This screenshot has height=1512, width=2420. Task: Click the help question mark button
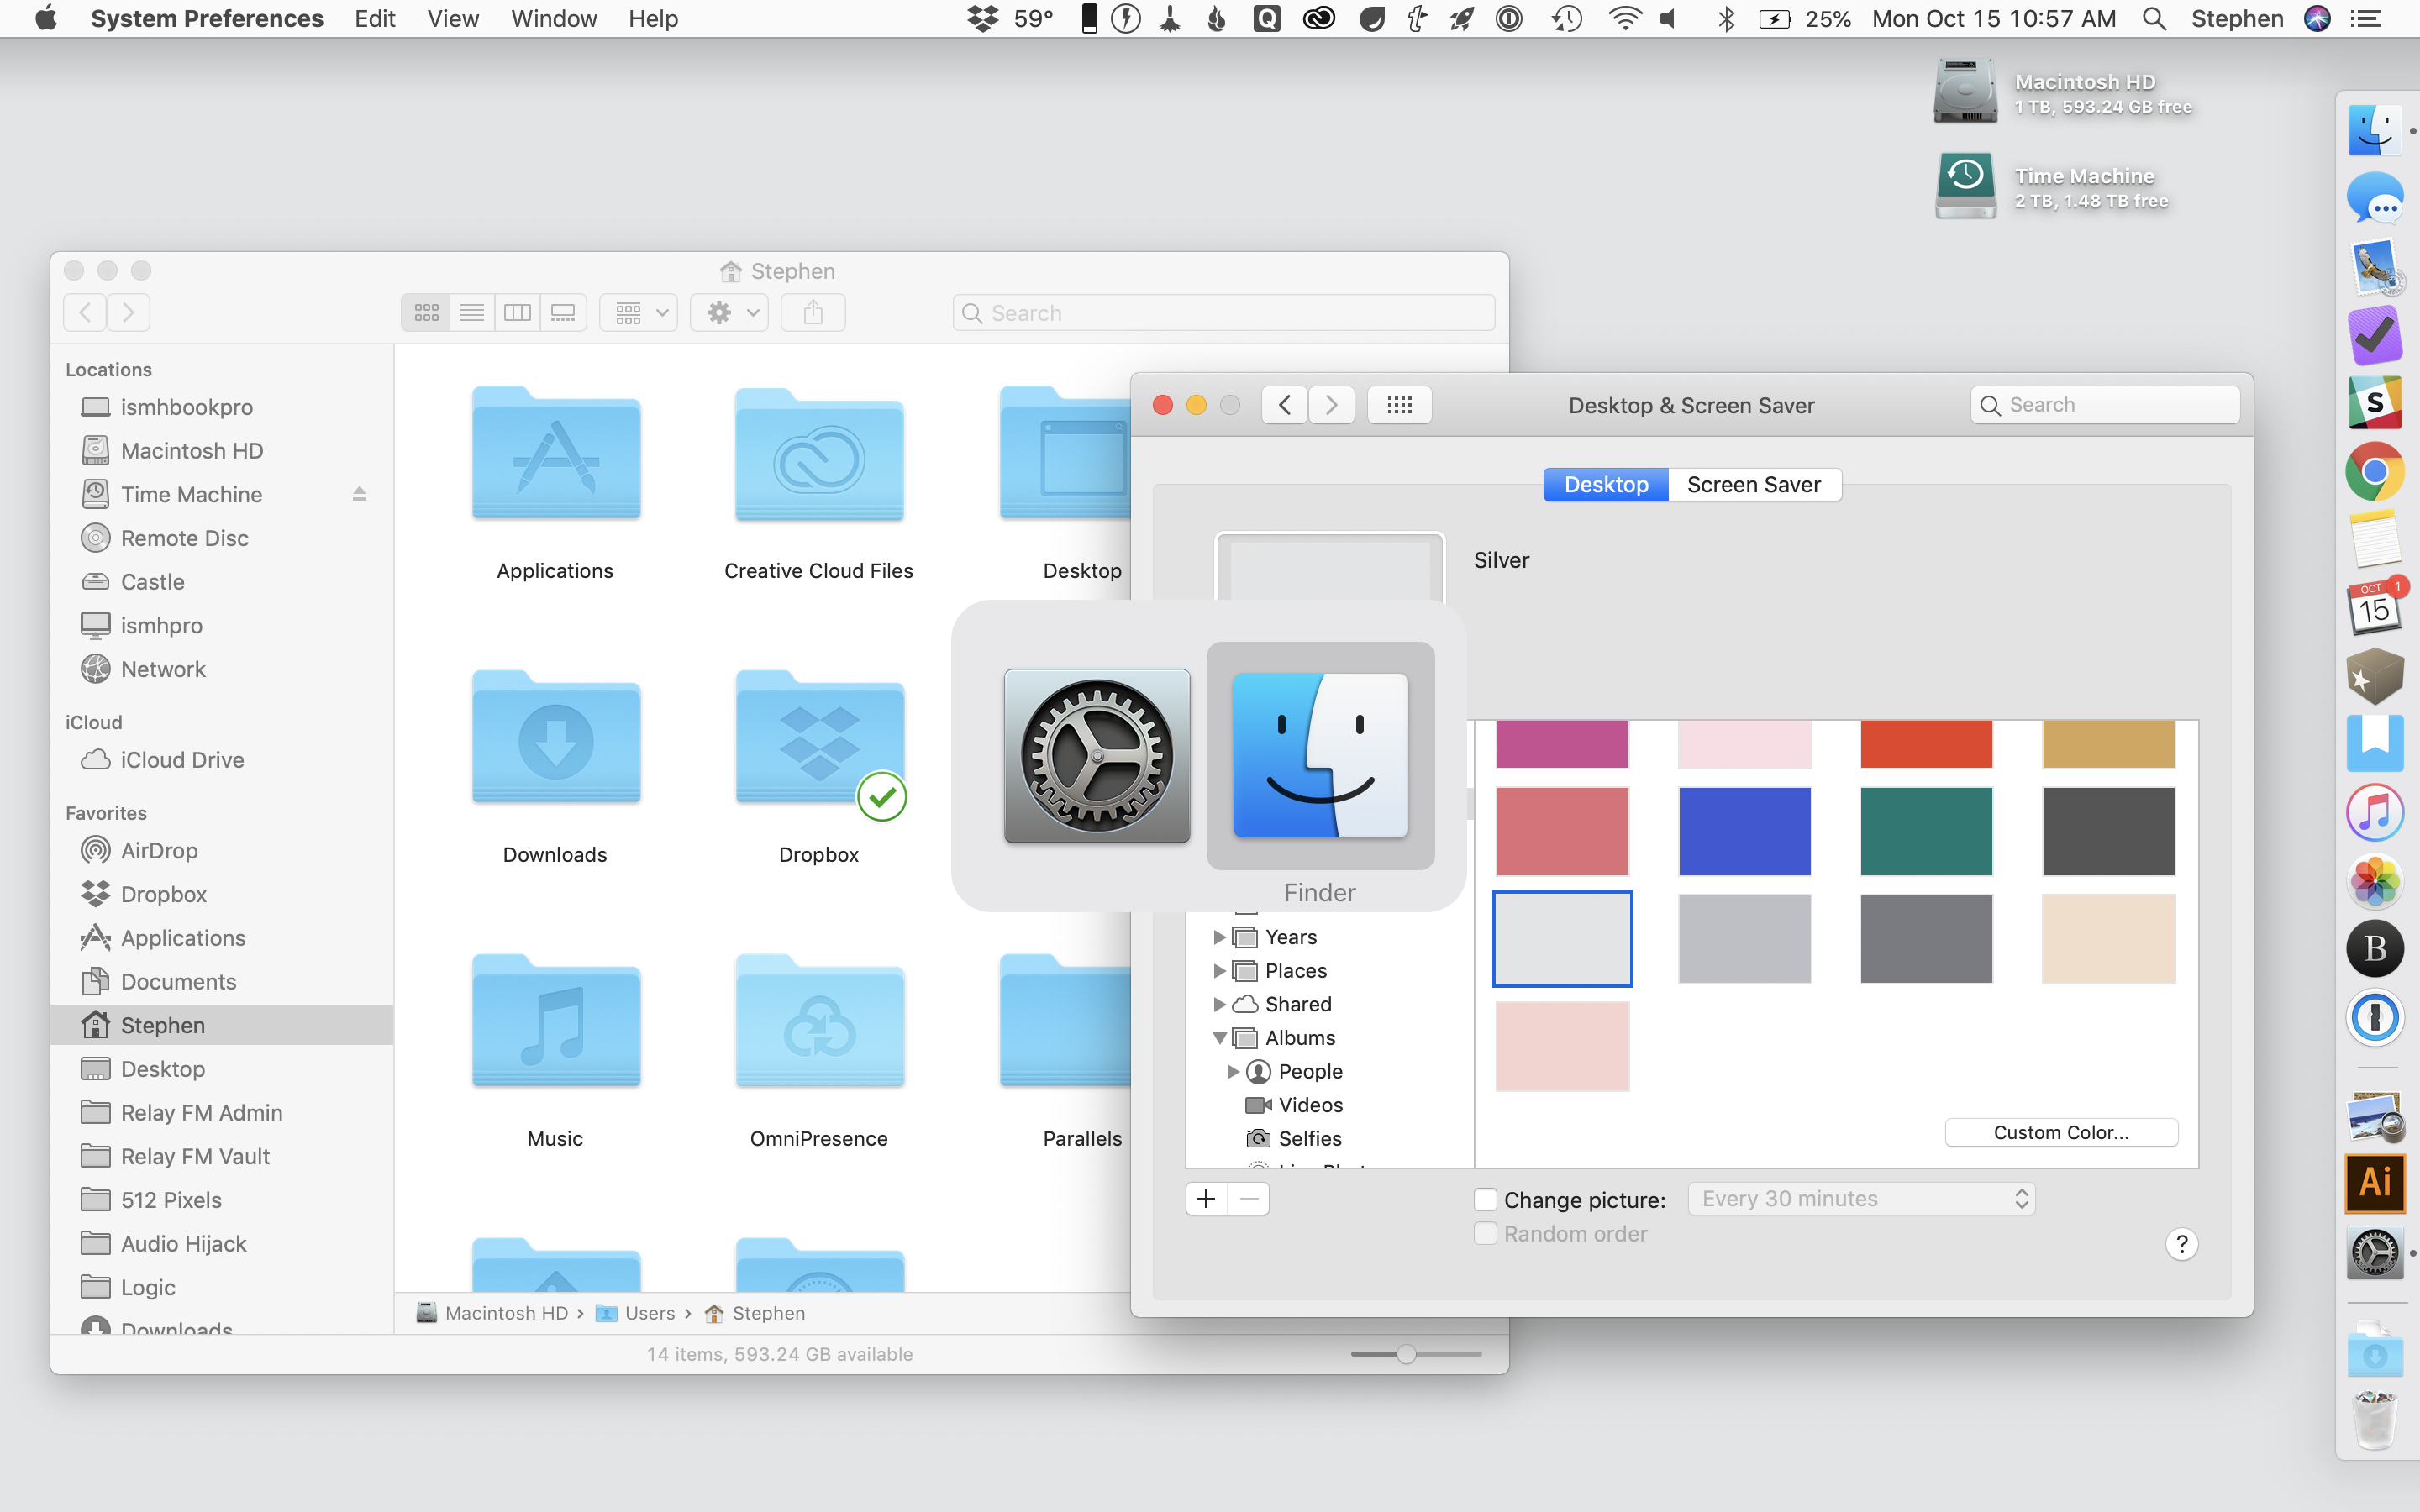coord(2181,1244)
